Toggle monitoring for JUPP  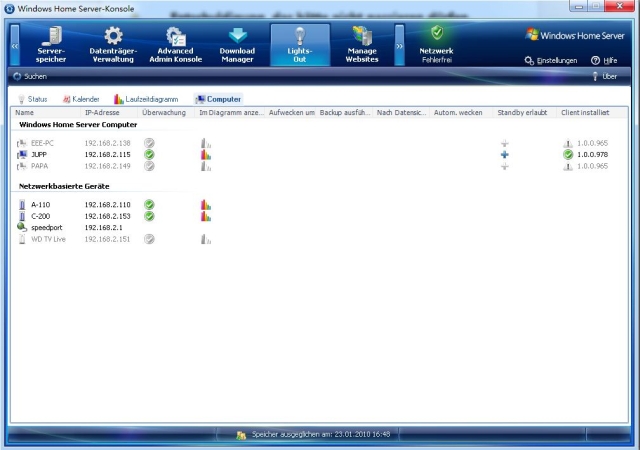(149, 154)
